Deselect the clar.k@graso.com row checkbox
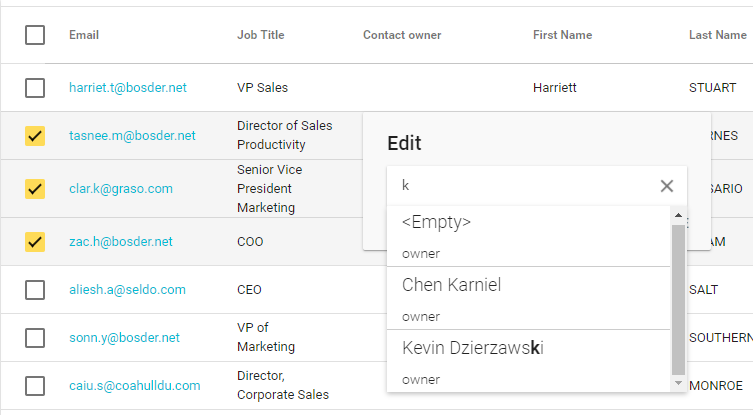Screen dimensions: 753x415 pyautogui.click(x=35, y=189)
